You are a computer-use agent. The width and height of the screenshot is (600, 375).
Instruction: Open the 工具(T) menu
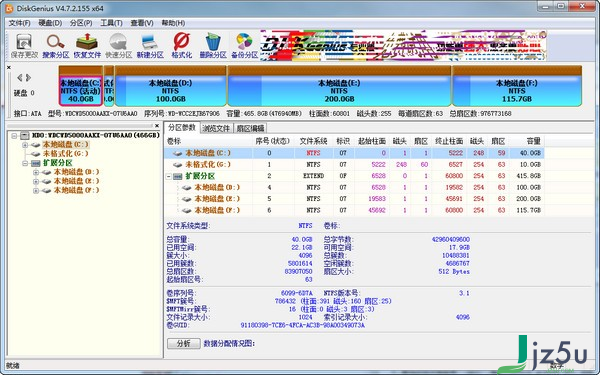click(x=111, y=23)
